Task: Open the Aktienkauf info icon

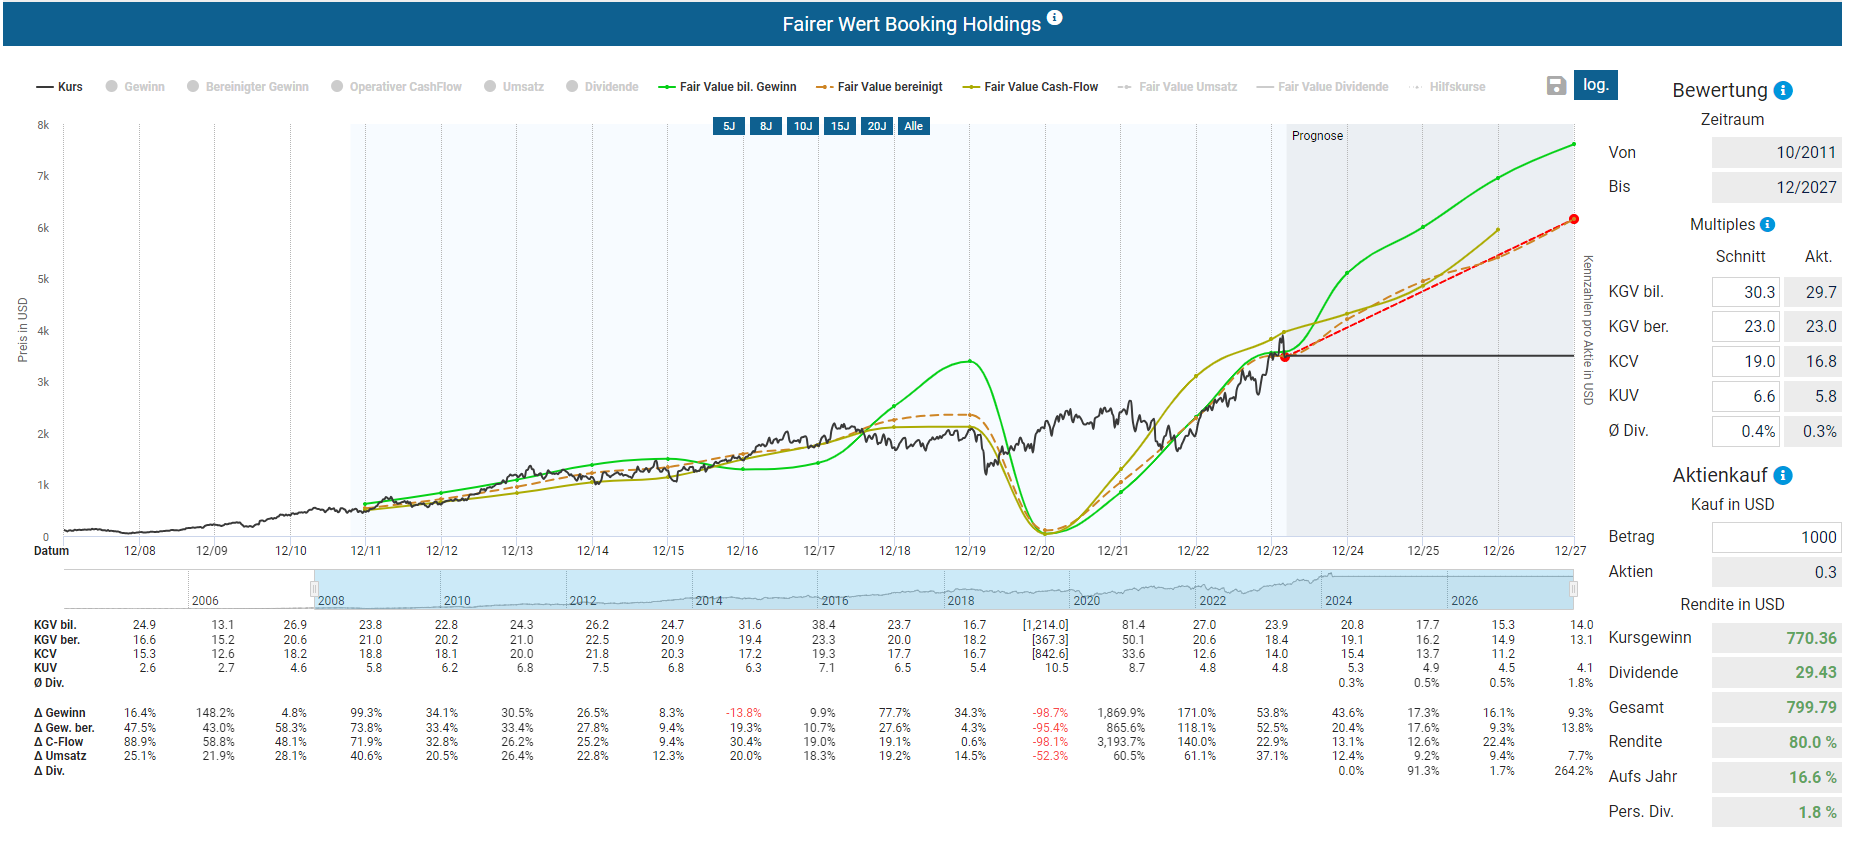Action: click(1783, 476)
